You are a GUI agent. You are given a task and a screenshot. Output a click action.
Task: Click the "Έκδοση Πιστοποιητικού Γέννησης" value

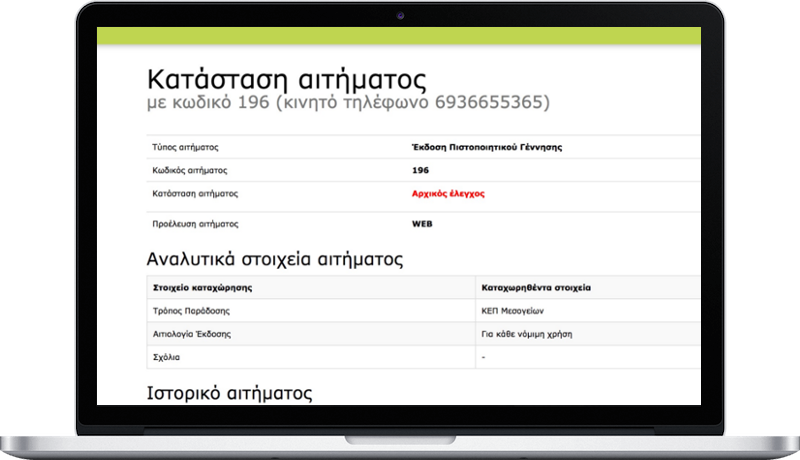486,147
